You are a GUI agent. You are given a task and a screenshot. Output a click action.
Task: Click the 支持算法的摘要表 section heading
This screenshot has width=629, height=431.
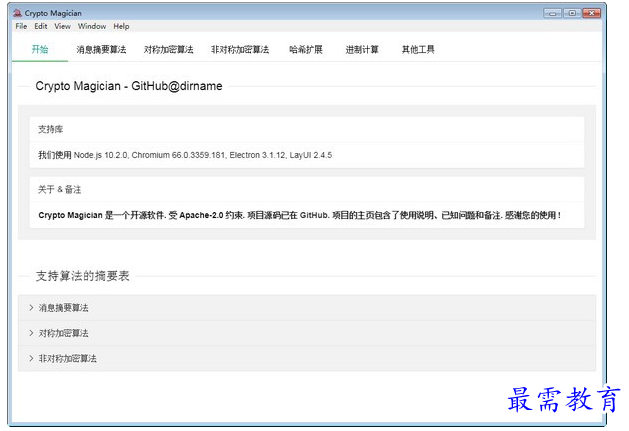pyautogui.click(x=83, y=276)
